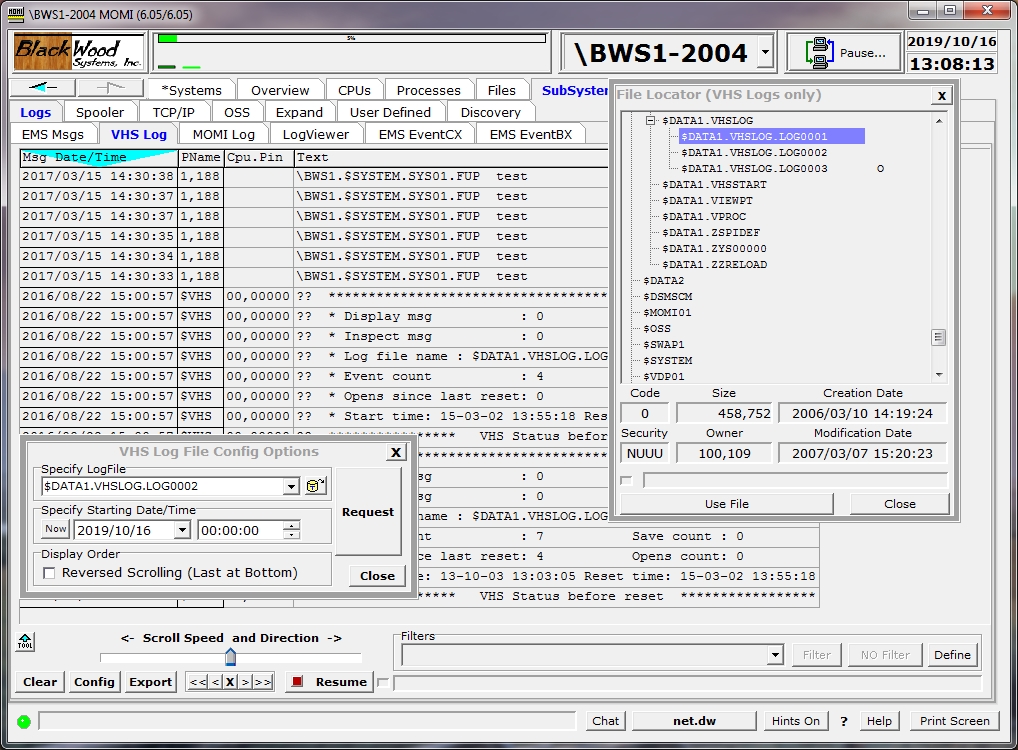The height and width of the screenshot is (750, 1018).
Task: Click the Request button
Action: (x=368, y=512)
